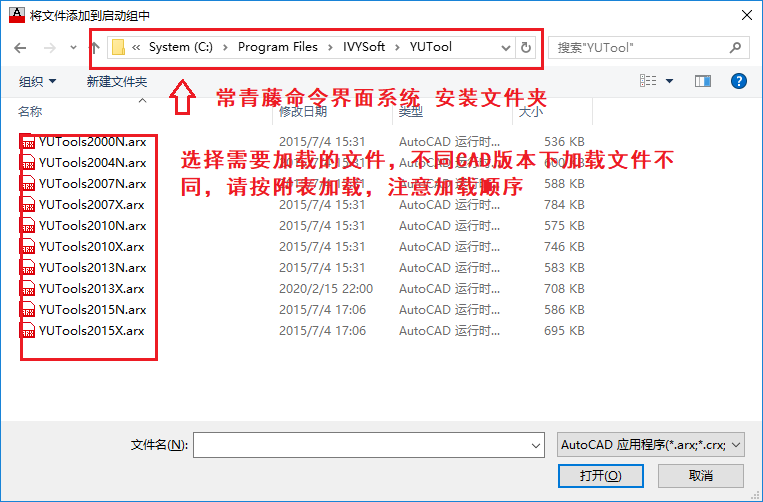Sort by 大小 column header

[531, 112]
